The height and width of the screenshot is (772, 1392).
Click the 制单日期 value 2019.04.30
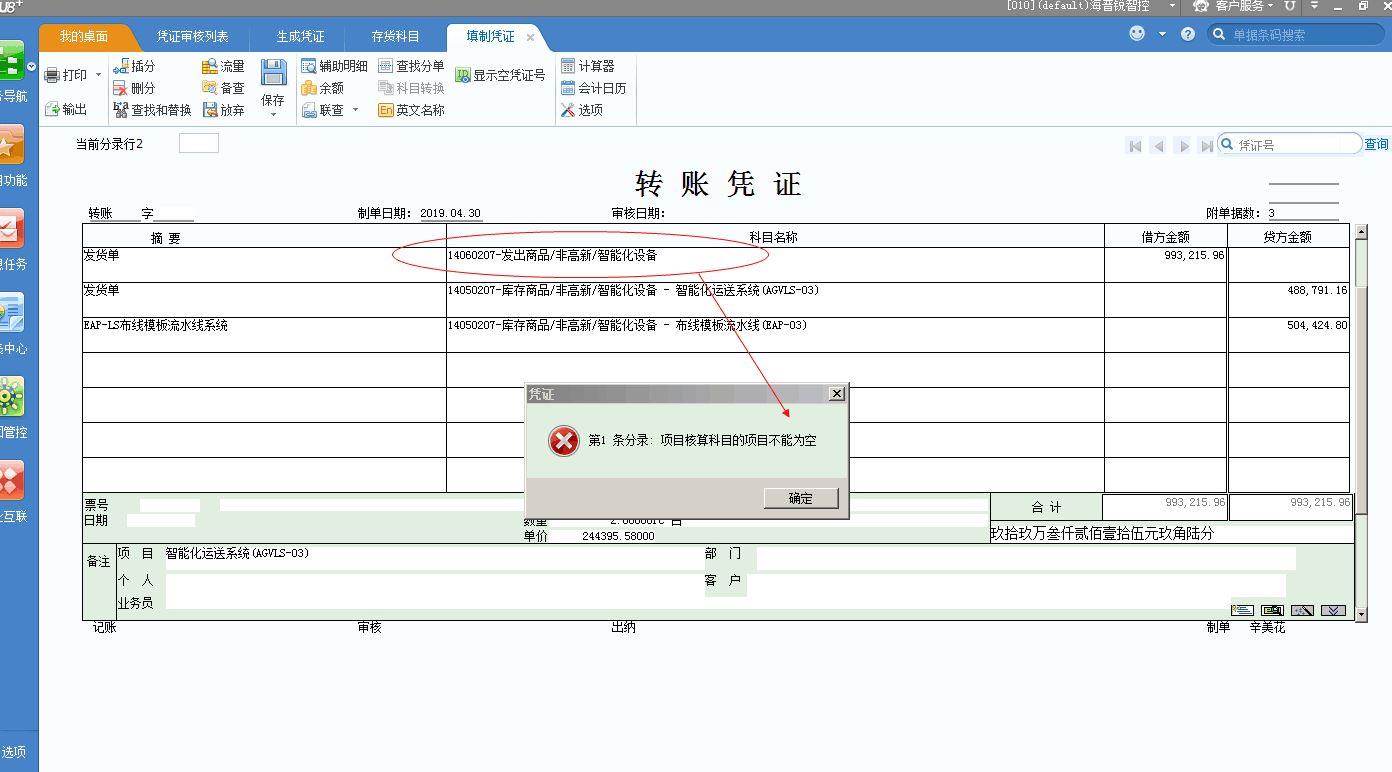450,213
